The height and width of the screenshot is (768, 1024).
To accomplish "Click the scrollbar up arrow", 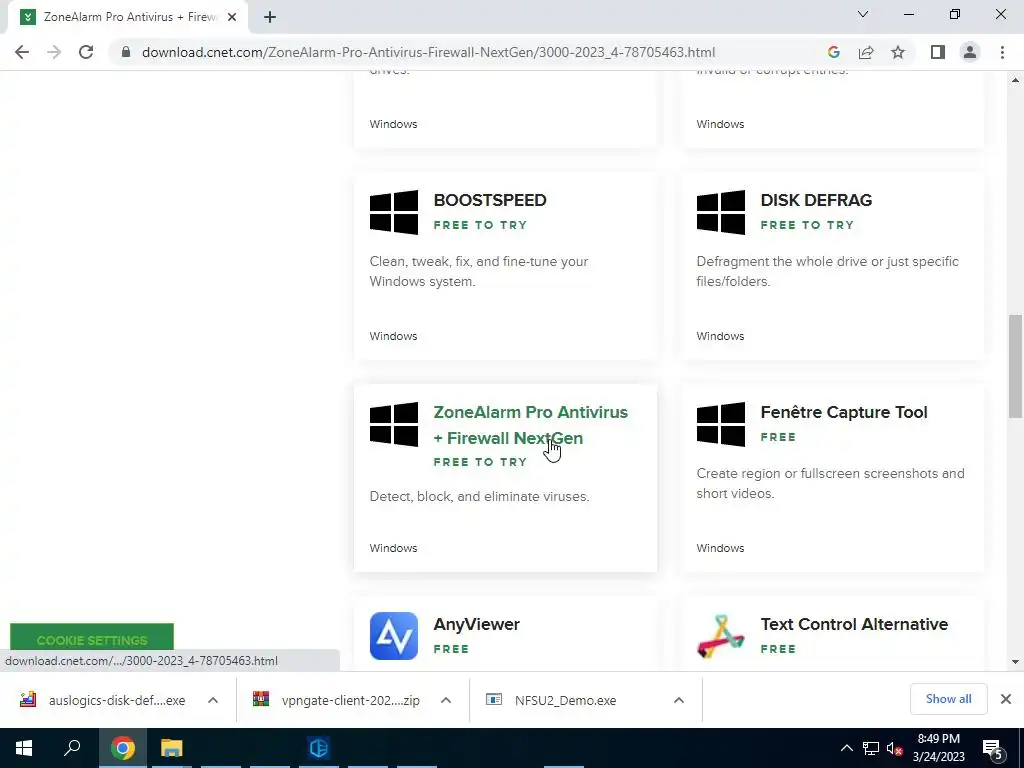I will tap(1015, 80).
